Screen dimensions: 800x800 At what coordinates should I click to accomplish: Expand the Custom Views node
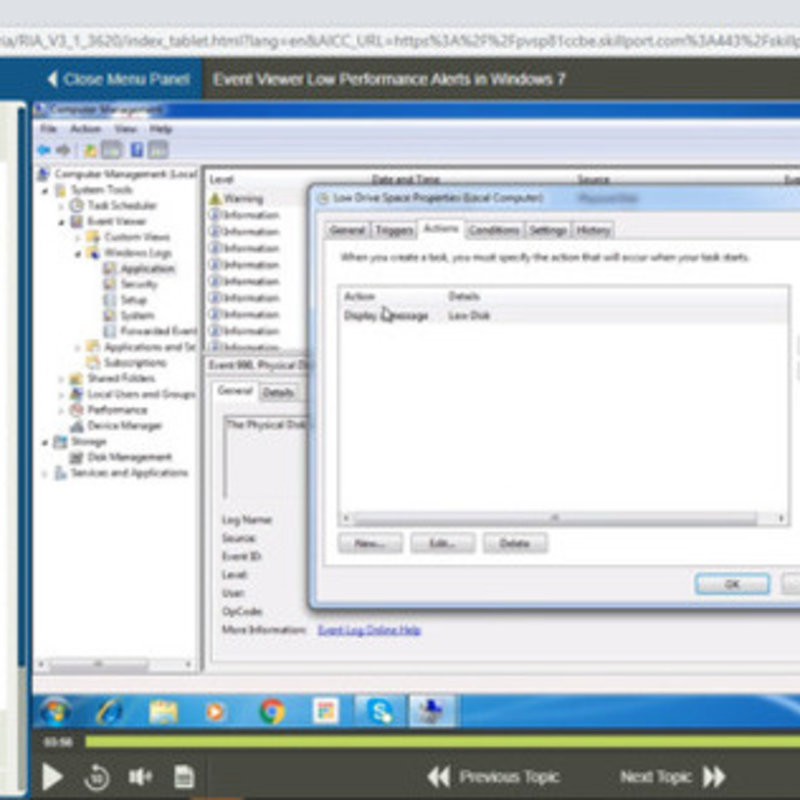click(x=78, y=238)
